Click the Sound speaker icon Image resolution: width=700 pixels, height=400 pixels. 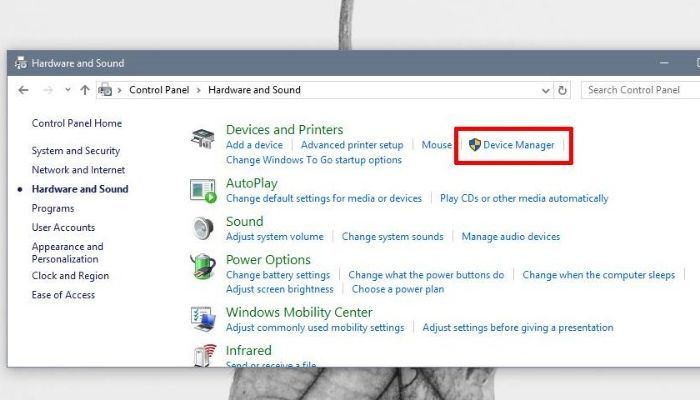point(204,229)
